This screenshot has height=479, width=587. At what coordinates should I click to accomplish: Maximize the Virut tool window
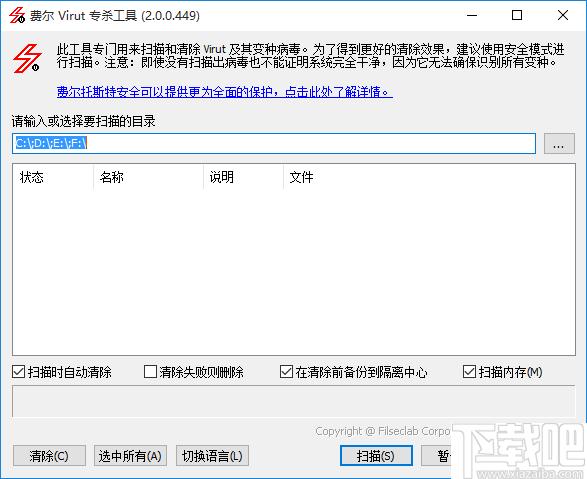[517, 15]
